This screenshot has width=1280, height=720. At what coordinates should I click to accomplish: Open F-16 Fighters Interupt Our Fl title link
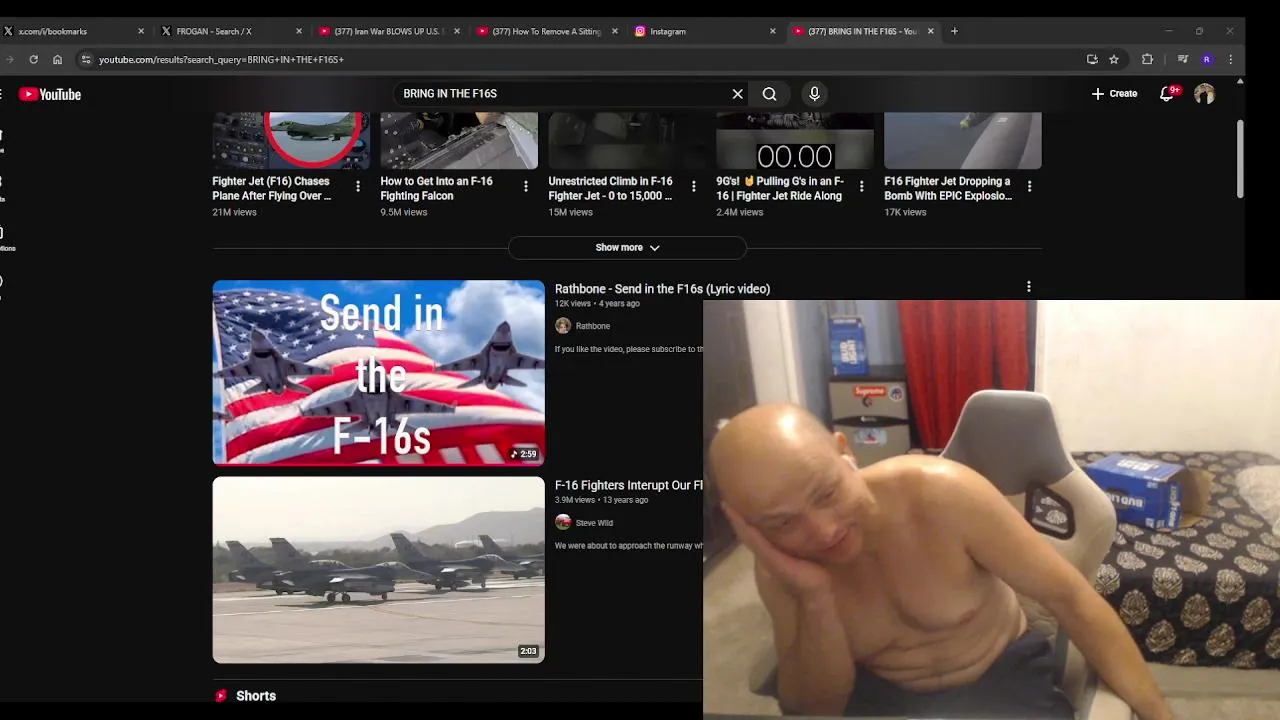click(x=629, y=485)
